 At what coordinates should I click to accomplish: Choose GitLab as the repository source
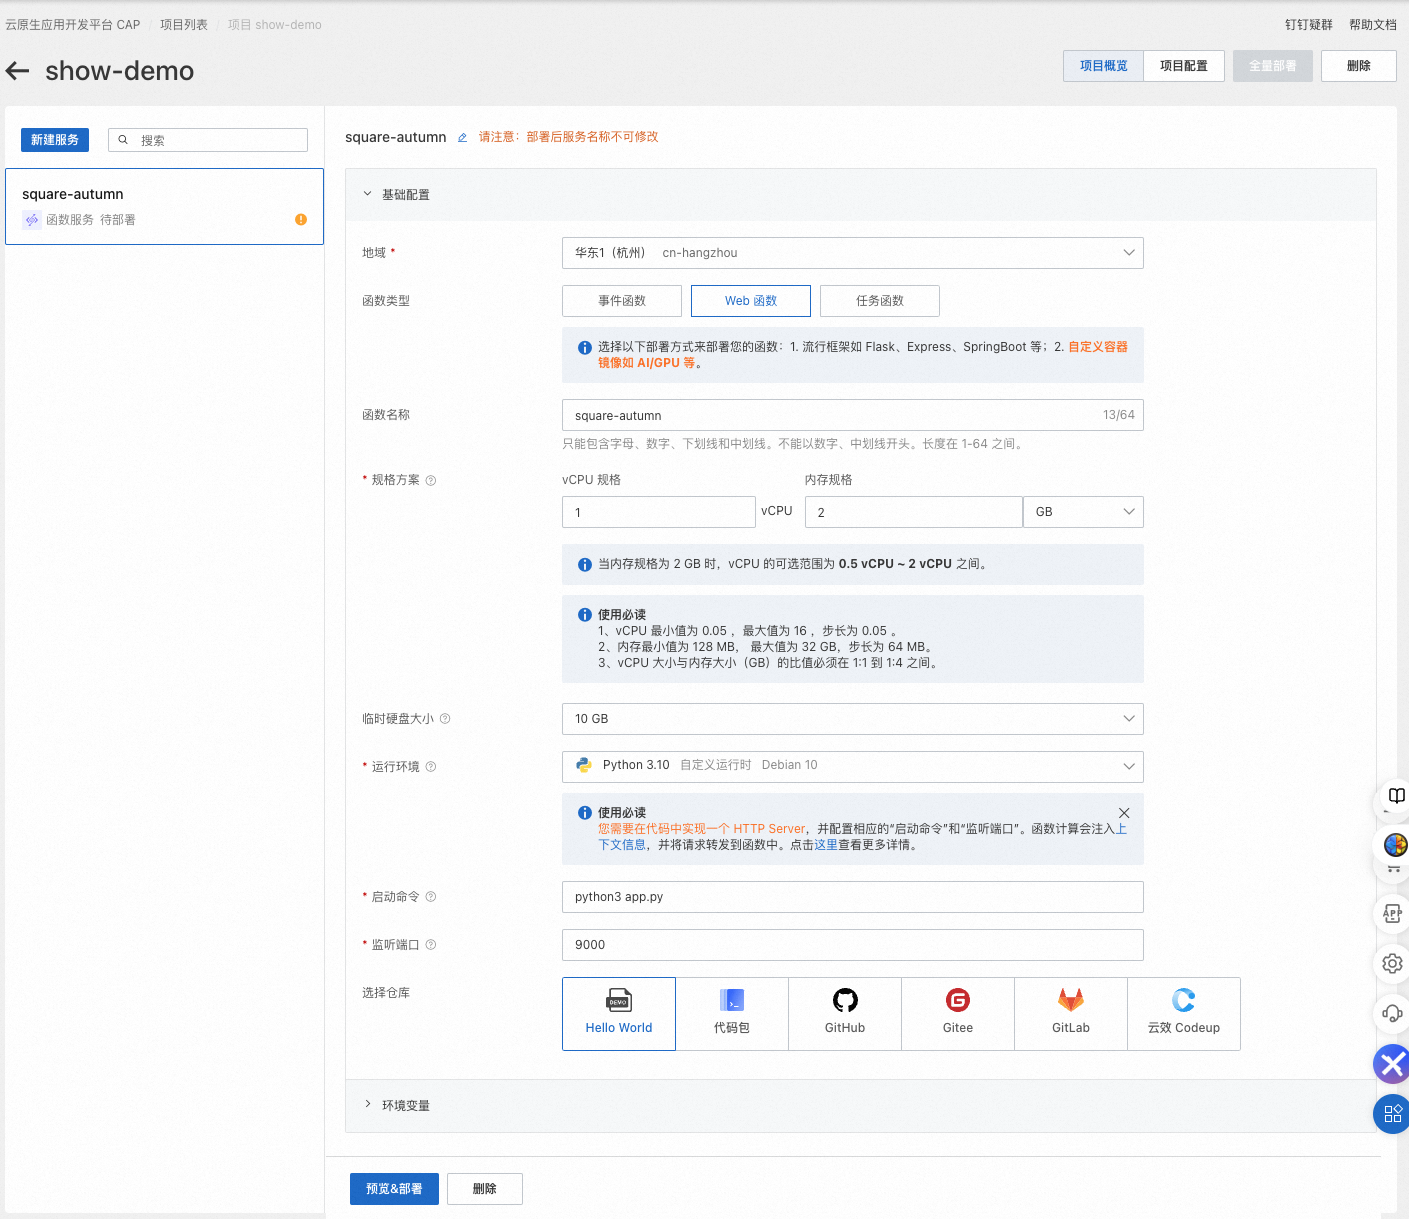(x=1071, y=1014)
